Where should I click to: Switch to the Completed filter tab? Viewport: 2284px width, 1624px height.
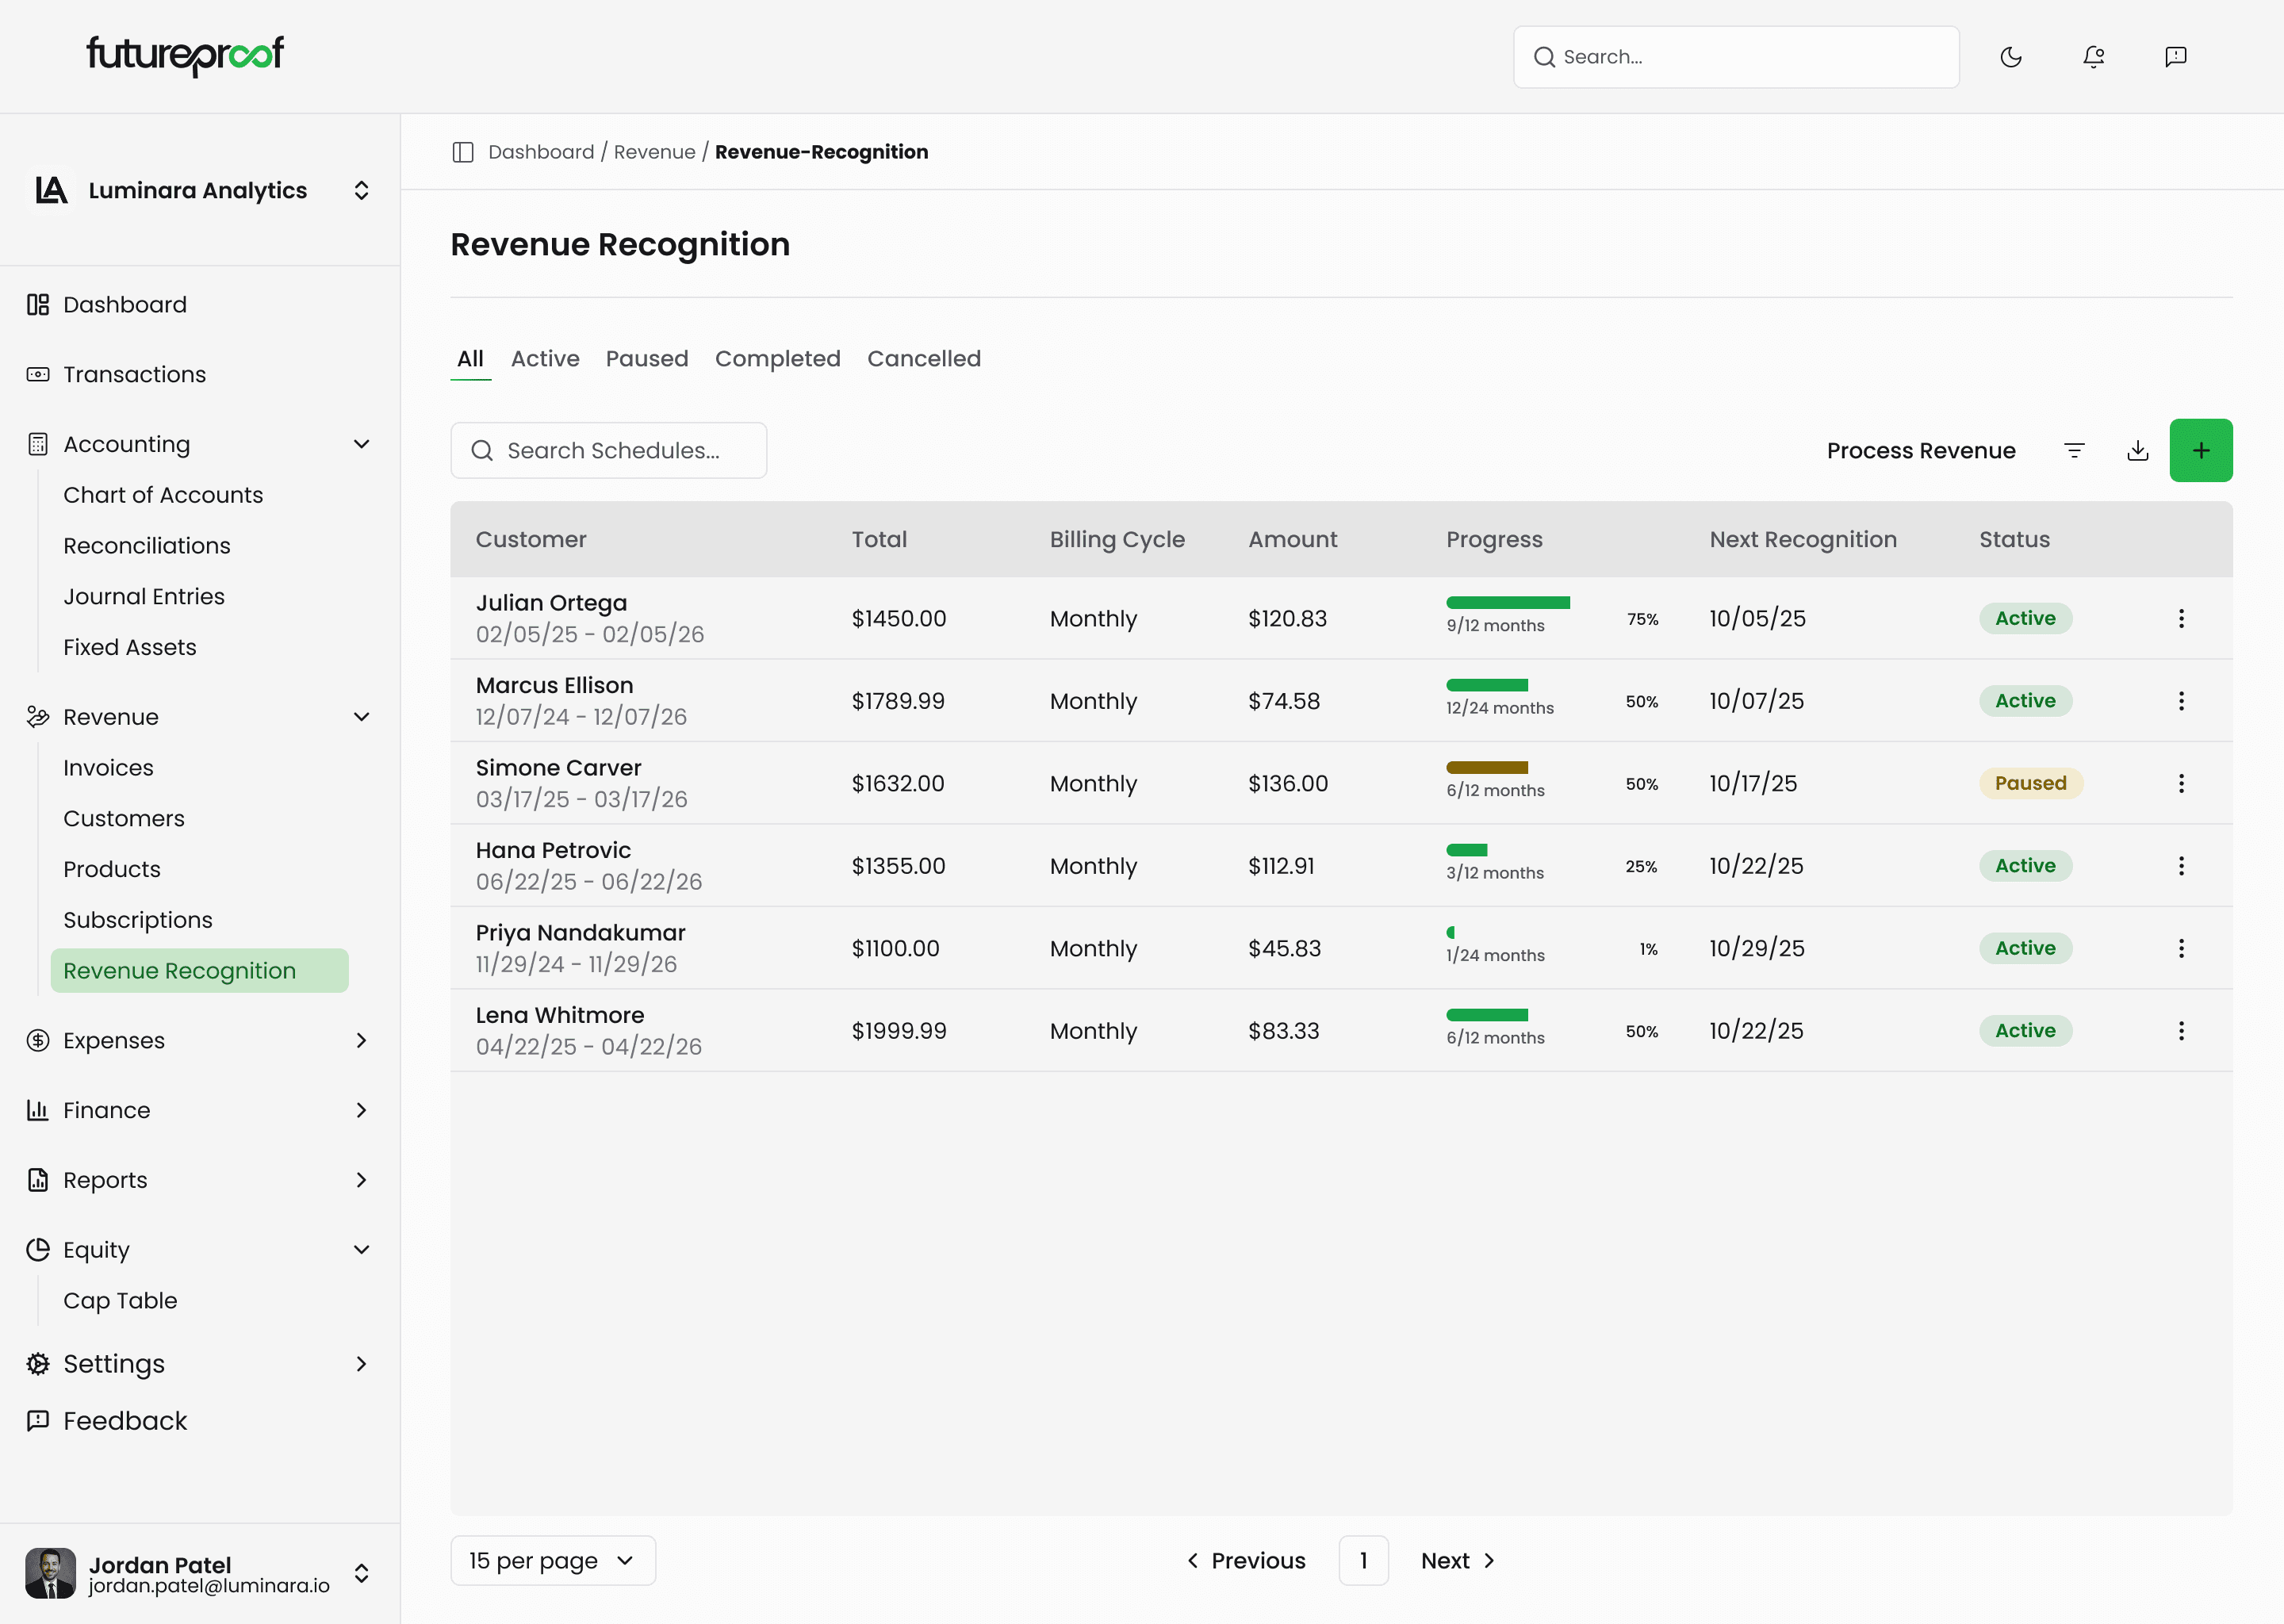tap(777, 359)
